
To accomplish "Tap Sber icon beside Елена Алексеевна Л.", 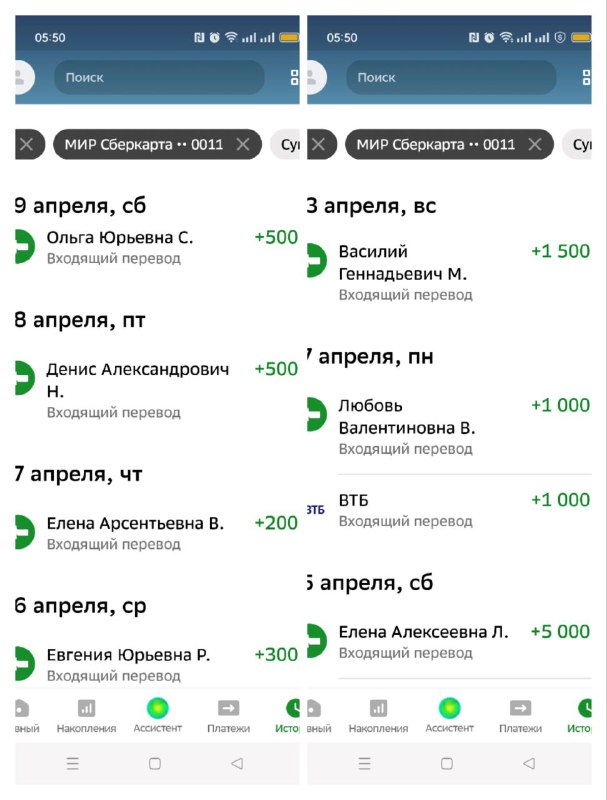I will click(x=316, y=641).
